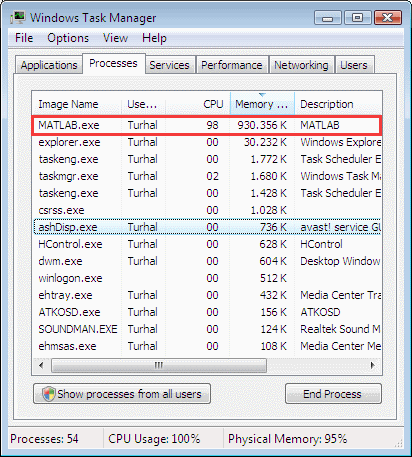Click the shield icon on Show processes button
The image size is (412, 457).
(x=49, y=394)
